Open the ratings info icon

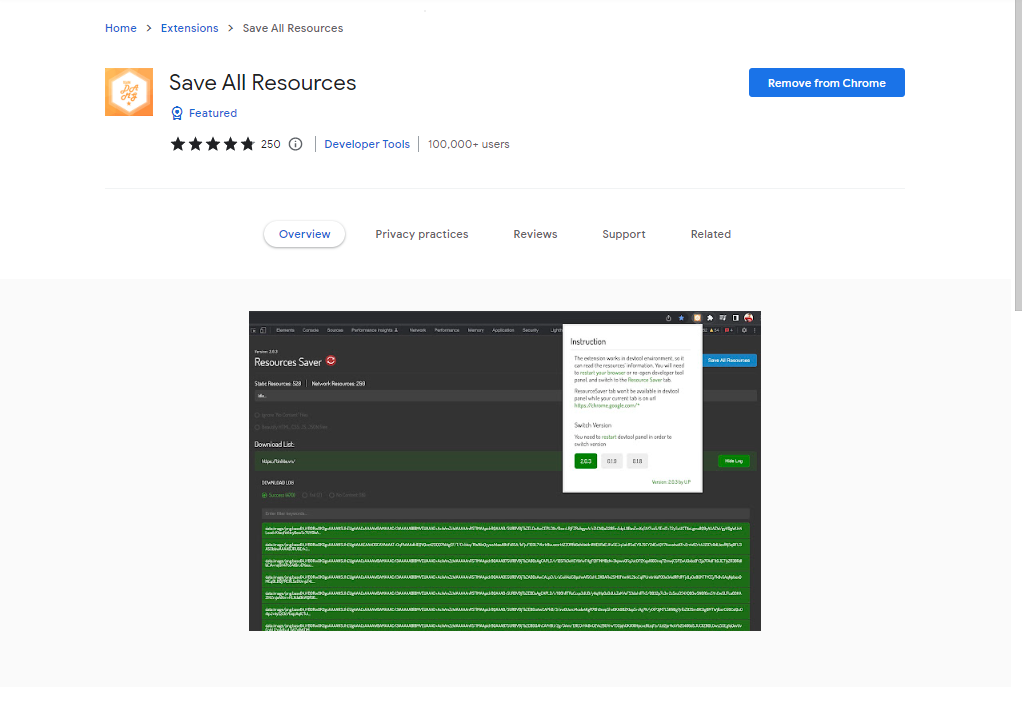pos(296,144)
